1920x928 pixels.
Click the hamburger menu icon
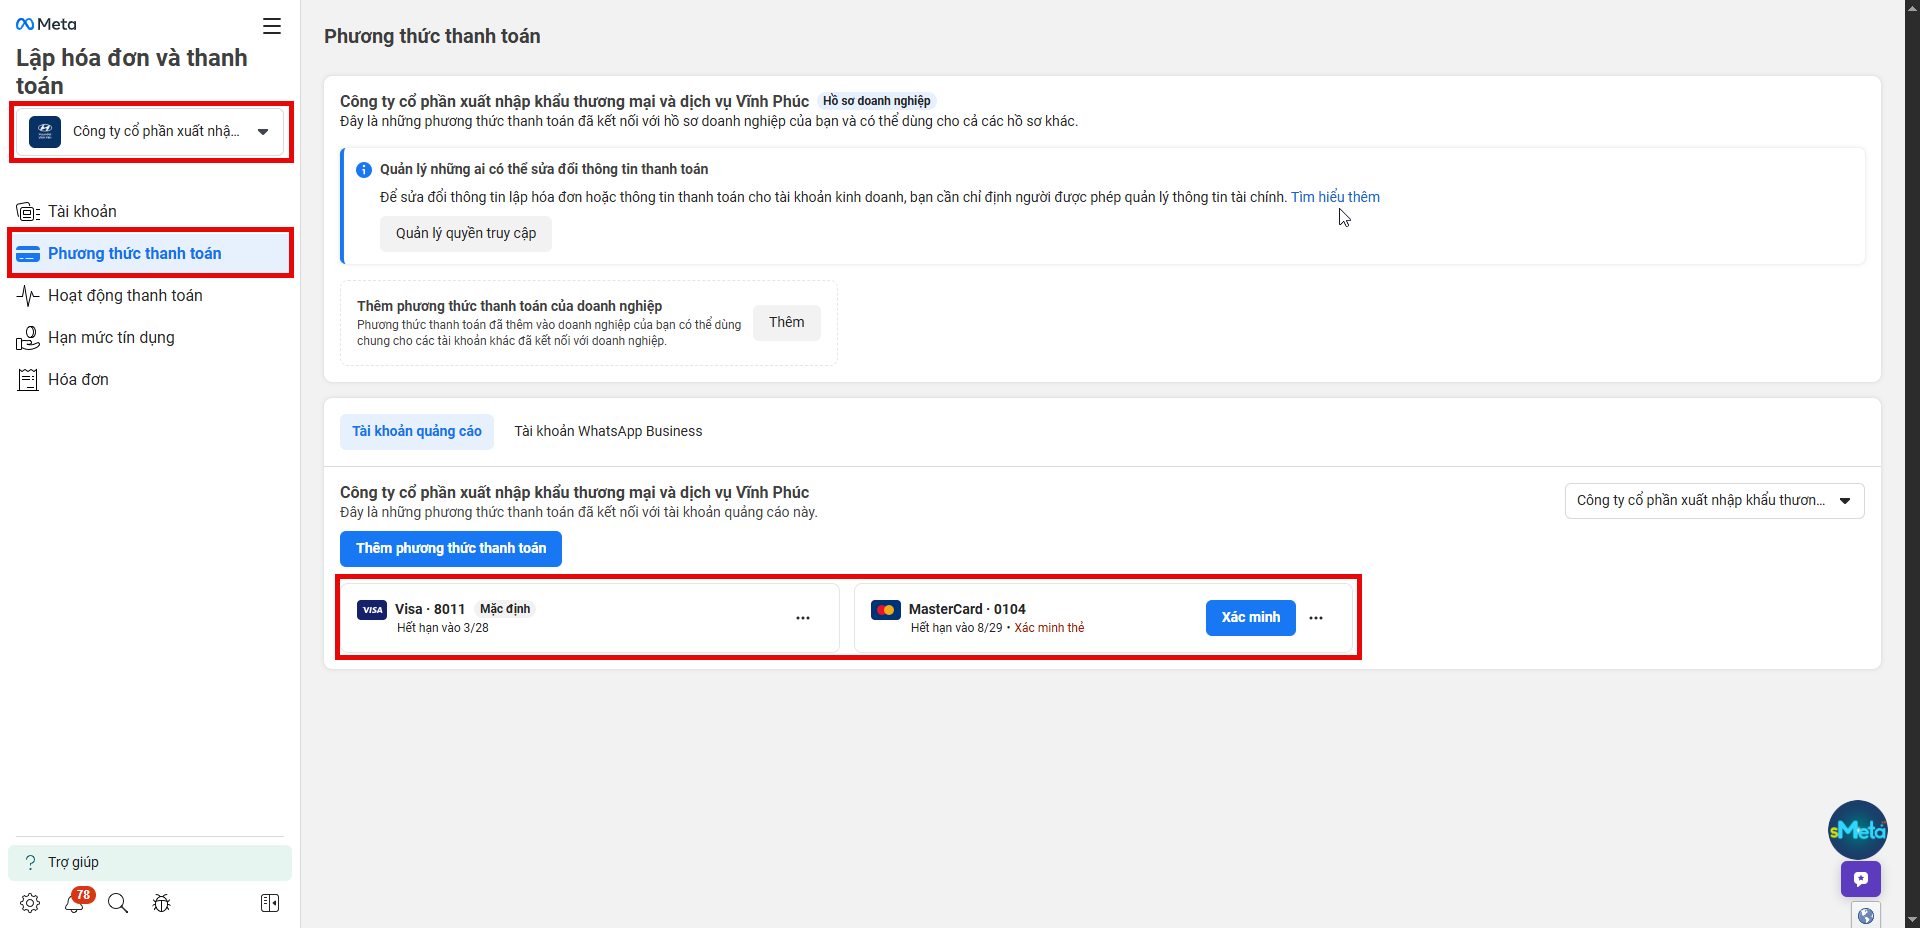pyautogui.click(x=272, y=26)
